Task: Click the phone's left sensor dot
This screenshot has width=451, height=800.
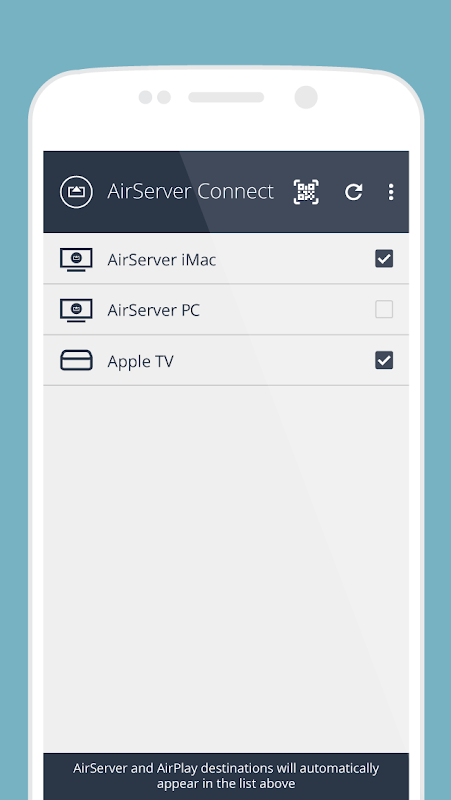Action: (x=145, y=97)
